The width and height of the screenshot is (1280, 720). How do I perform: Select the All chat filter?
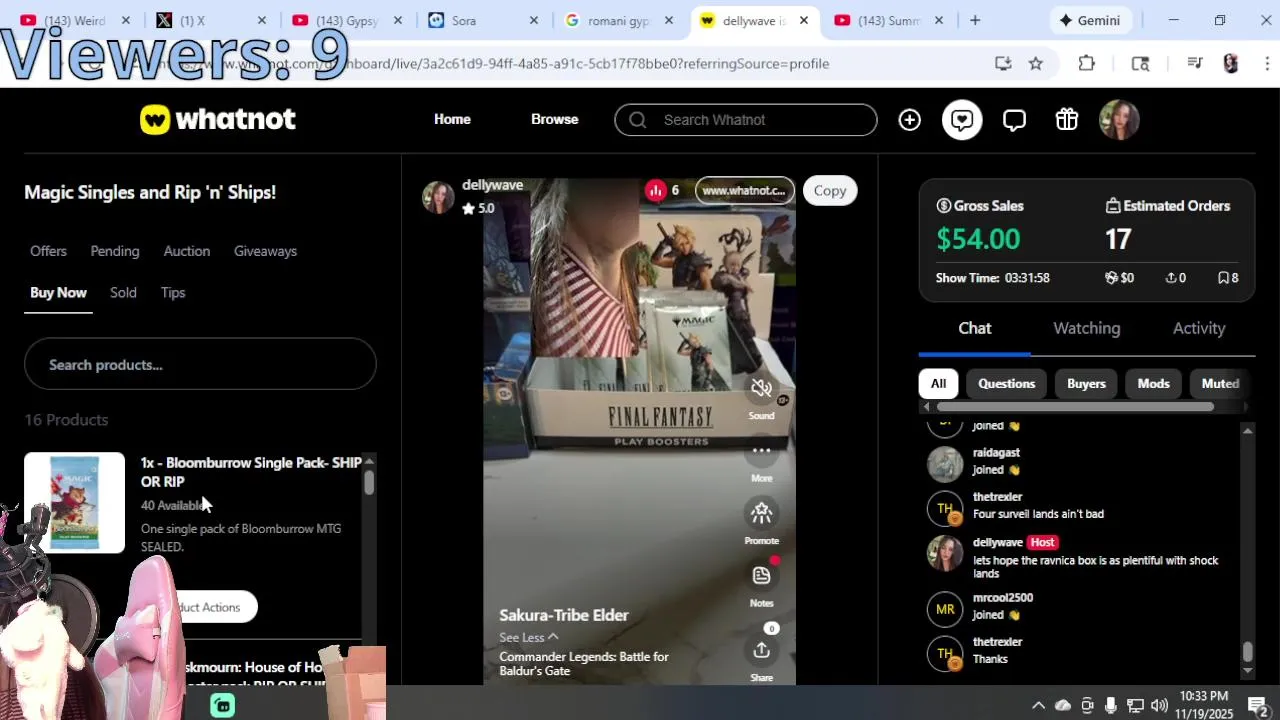(938, 384)
